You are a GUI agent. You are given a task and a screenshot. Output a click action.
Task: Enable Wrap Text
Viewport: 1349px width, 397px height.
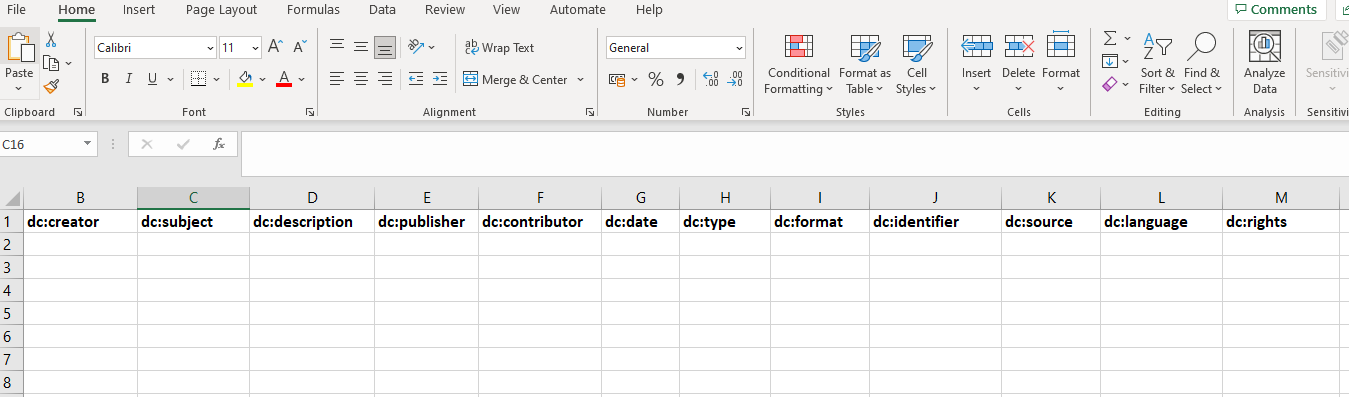tap(499, 47)
